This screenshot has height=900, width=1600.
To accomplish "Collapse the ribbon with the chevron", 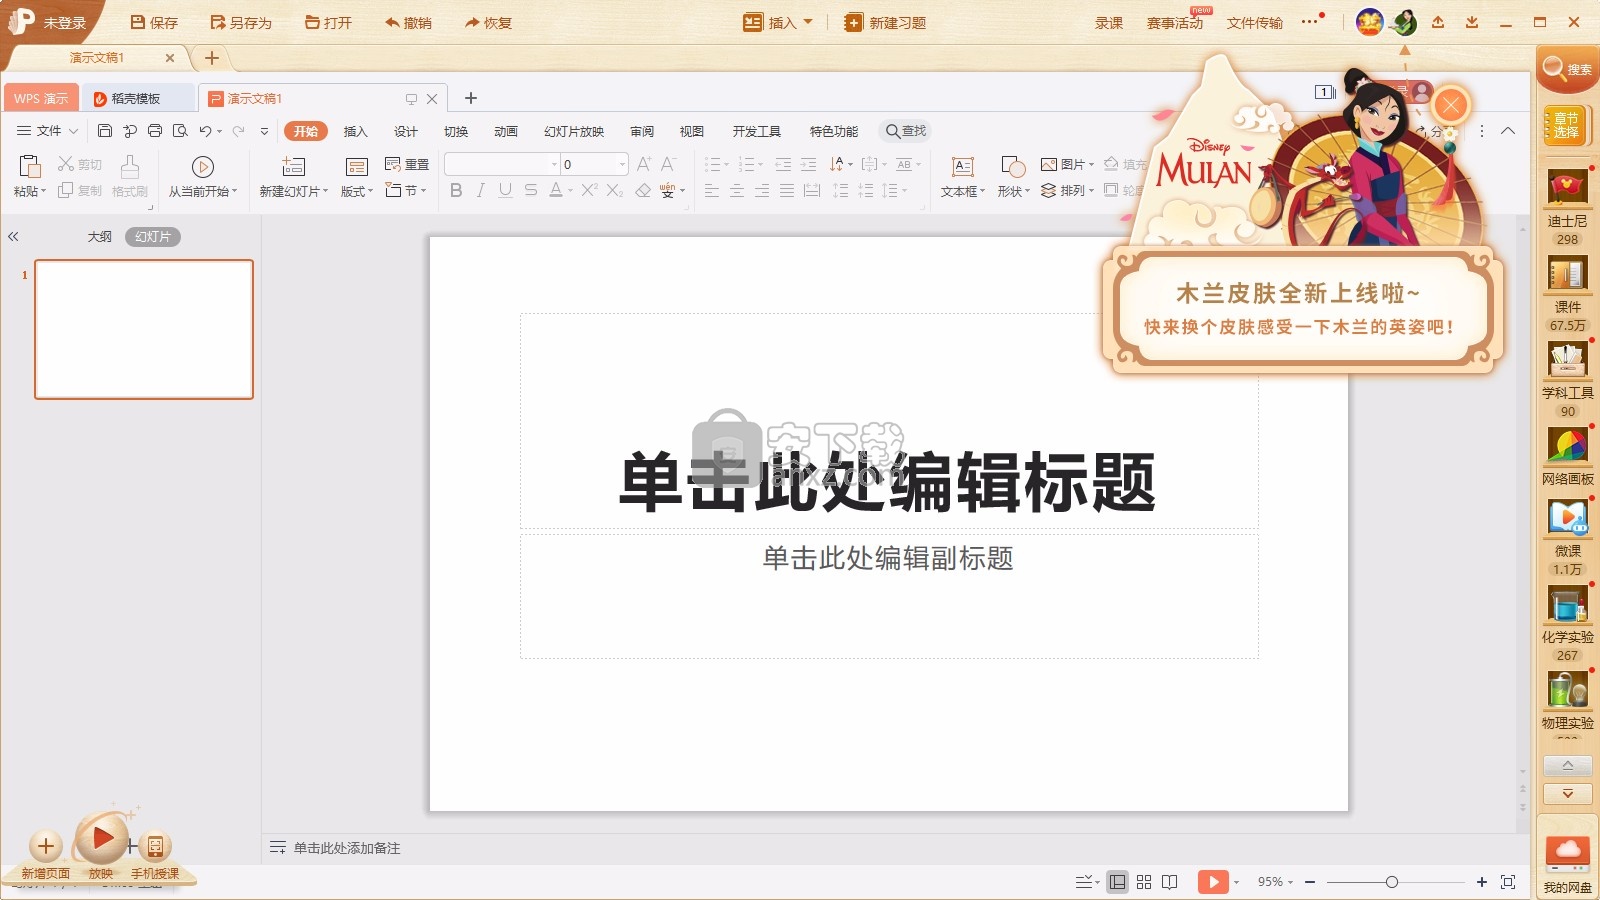I will [x=1508, y=131].
